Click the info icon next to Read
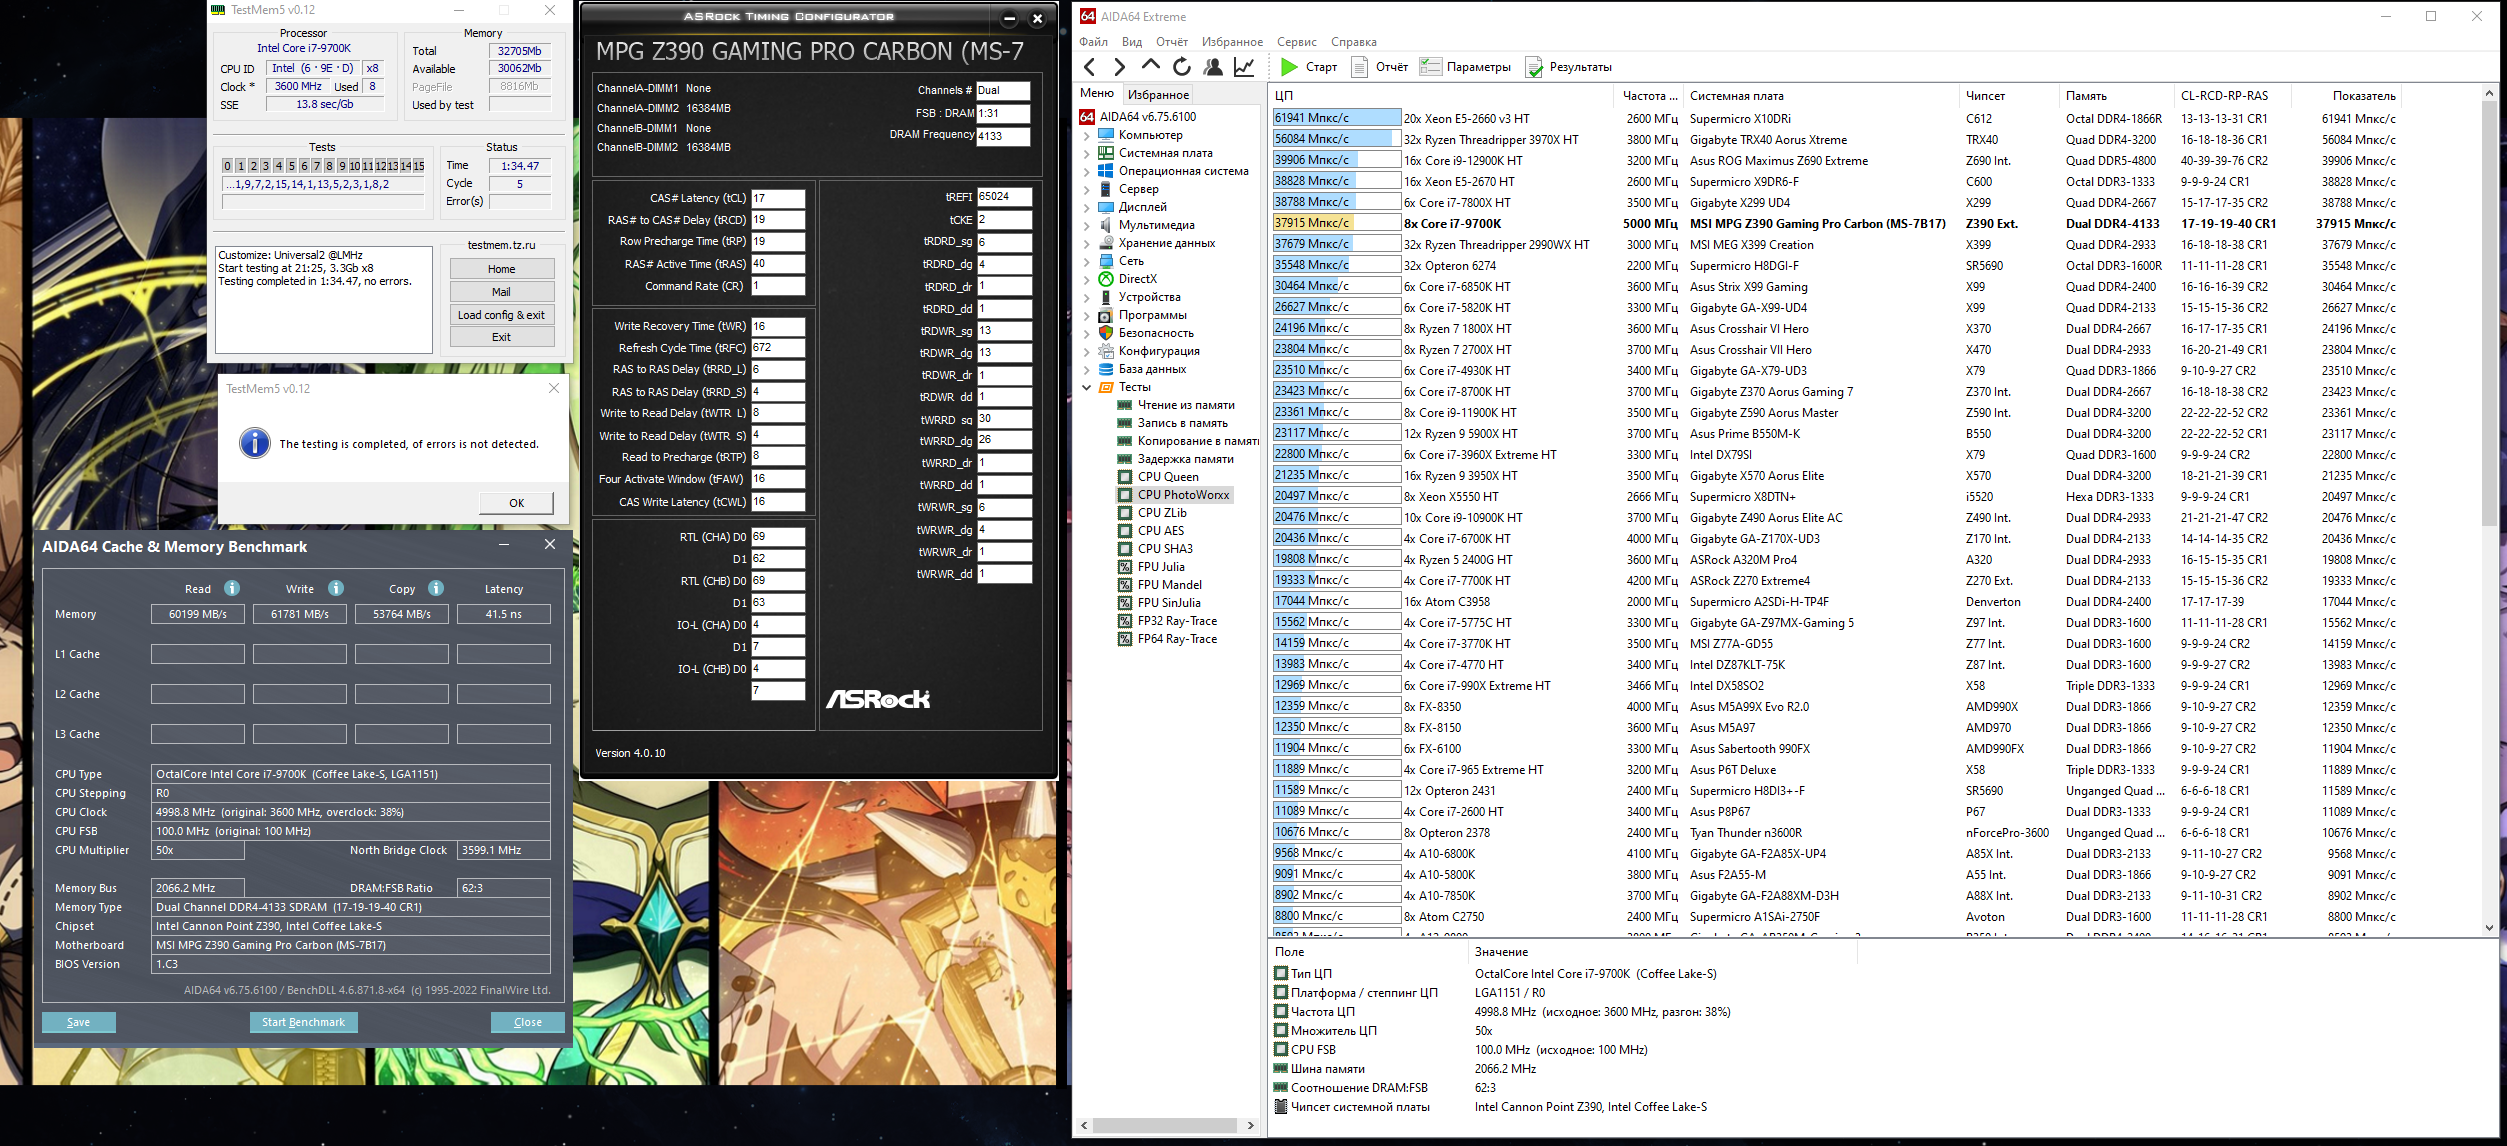Image resolution: width=2507 pixels, height=1146 pixels. 232,588
